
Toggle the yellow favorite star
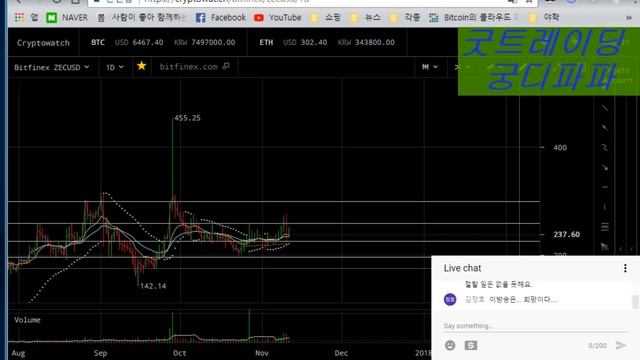click(141, 66)
